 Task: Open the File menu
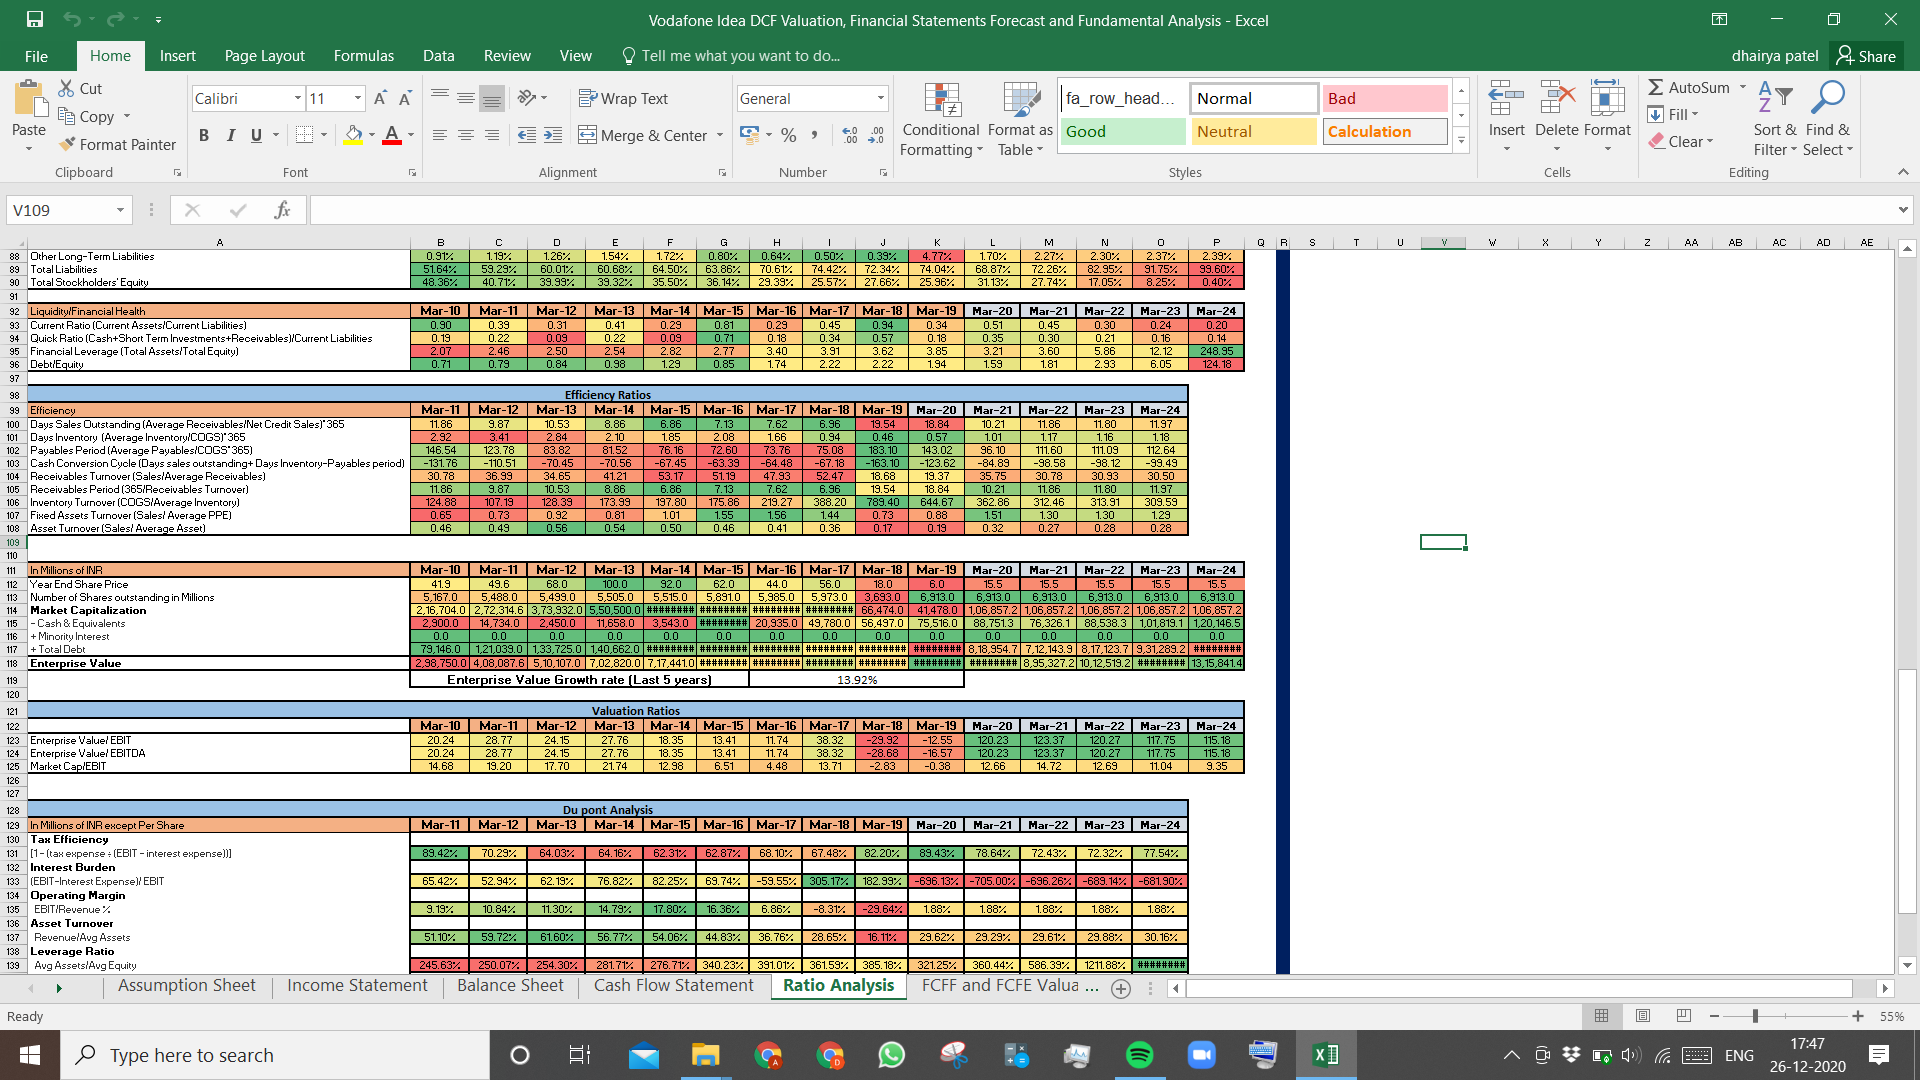pyautogui.click(x=37, y=56)
